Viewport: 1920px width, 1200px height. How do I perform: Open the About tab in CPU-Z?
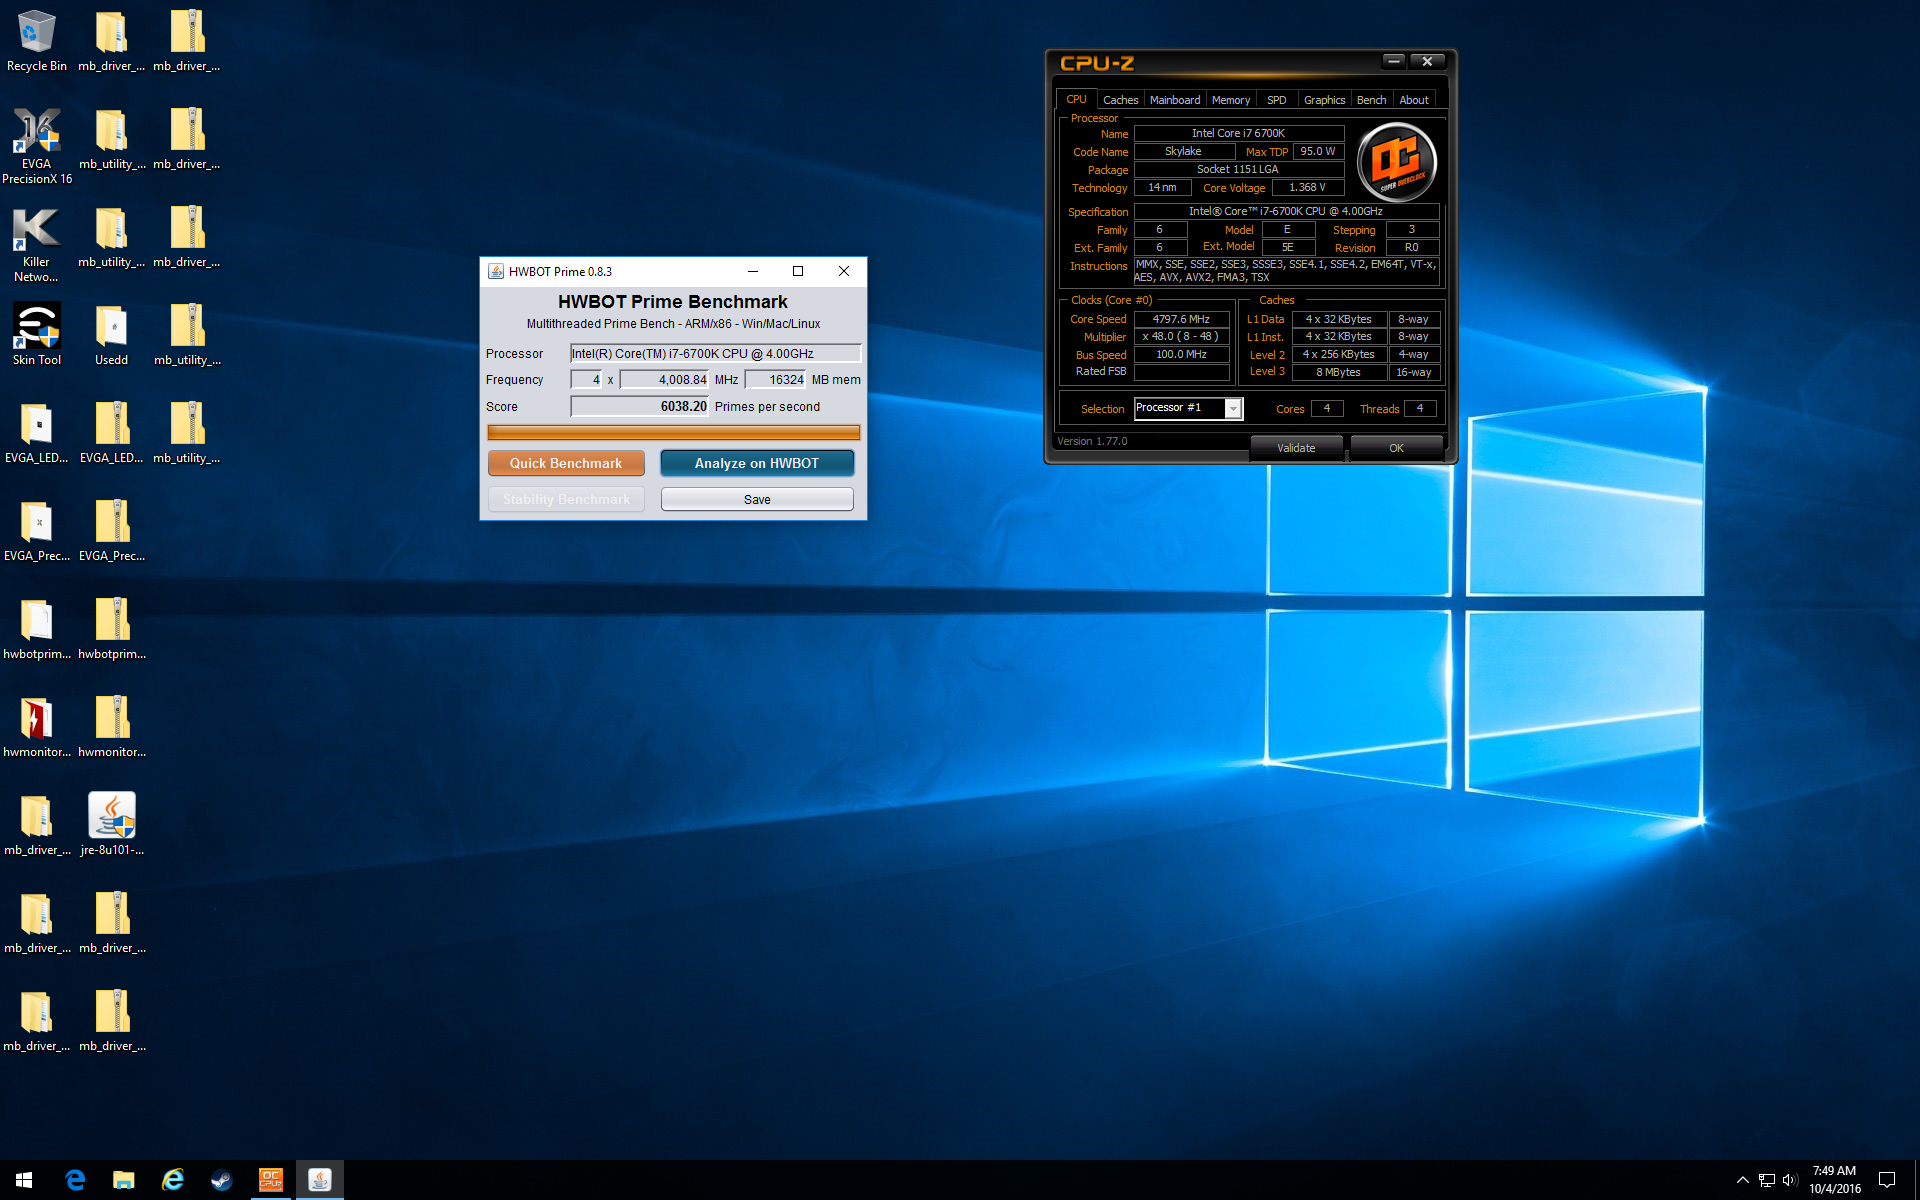[1414, 100]
